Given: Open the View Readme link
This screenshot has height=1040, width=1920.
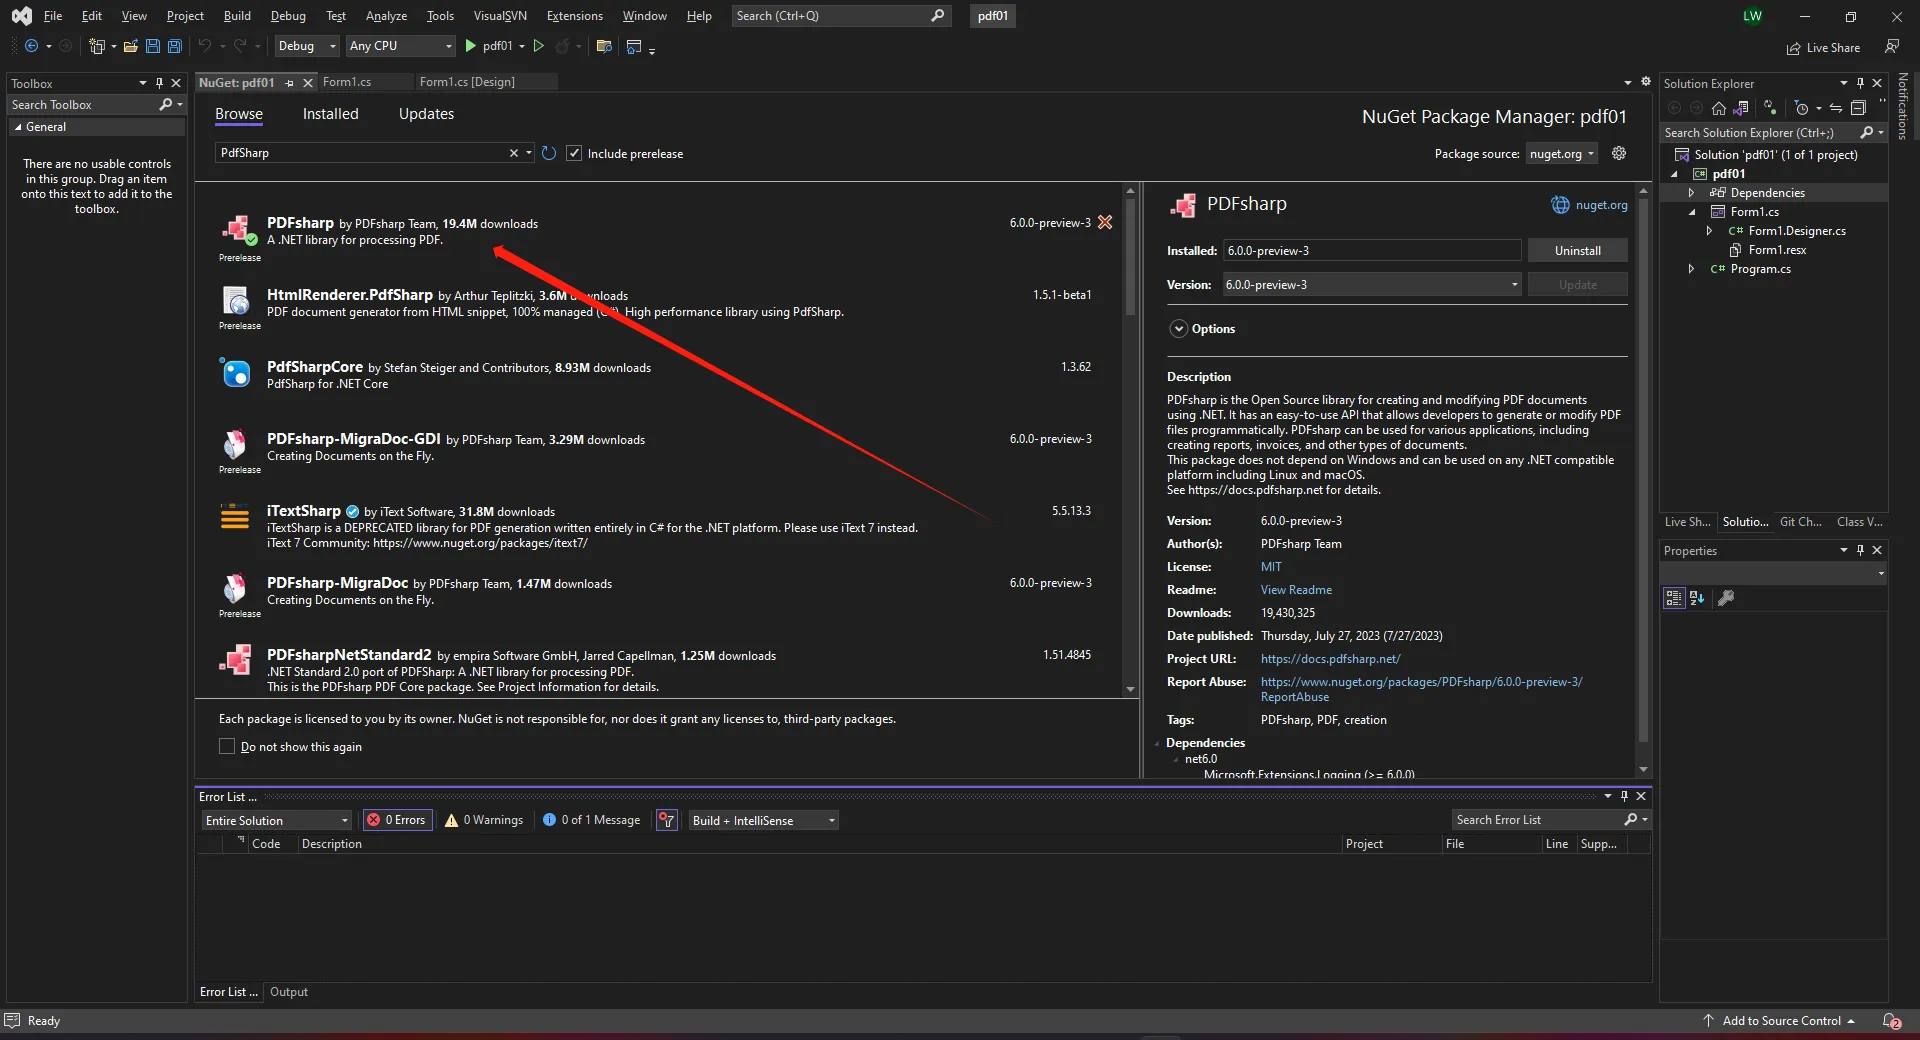Looking at the screenshot, I should coord(1296,590).
